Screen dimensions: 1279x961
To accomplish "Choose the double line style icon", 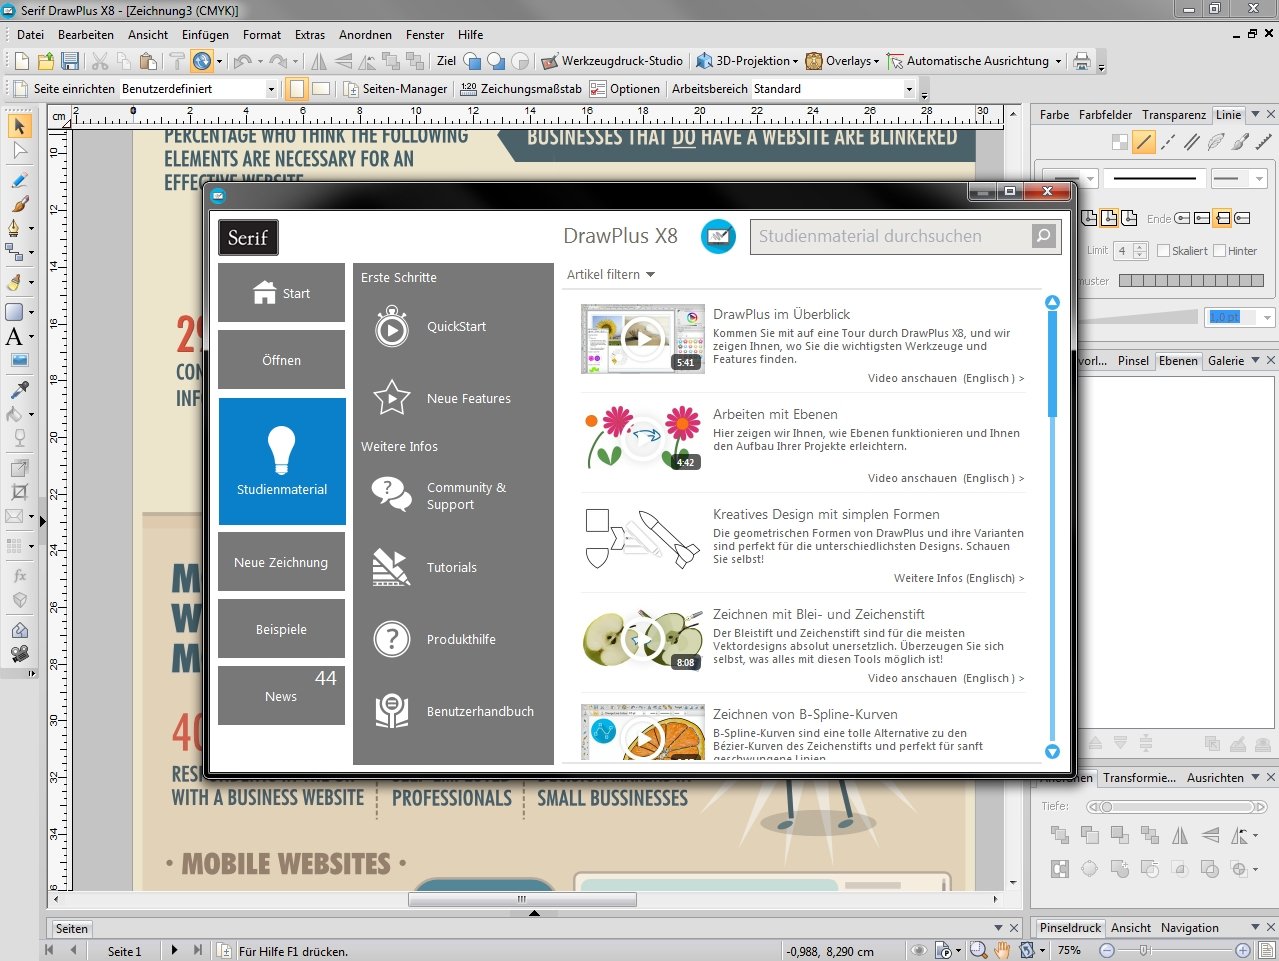I will tap(1192, 142).
